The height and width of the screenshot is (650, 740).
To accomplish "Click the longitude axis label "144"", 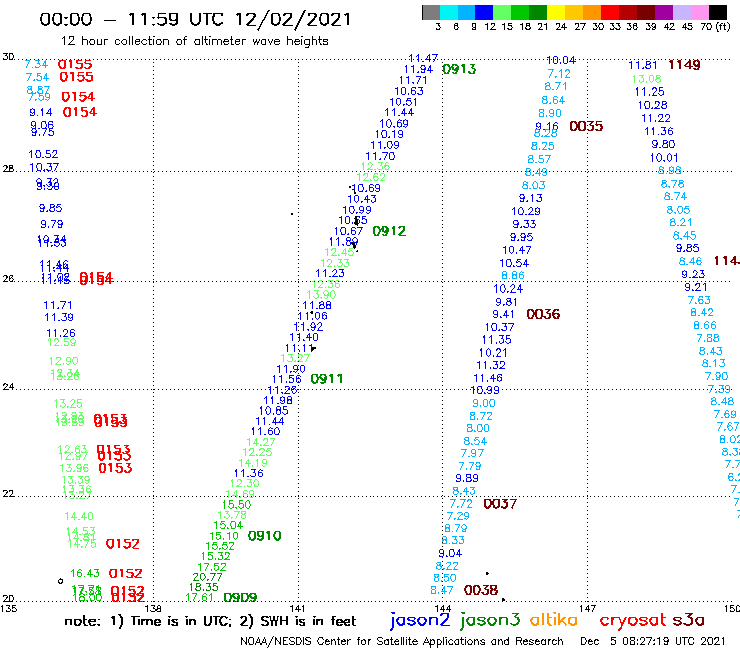I will pos(443,609).
